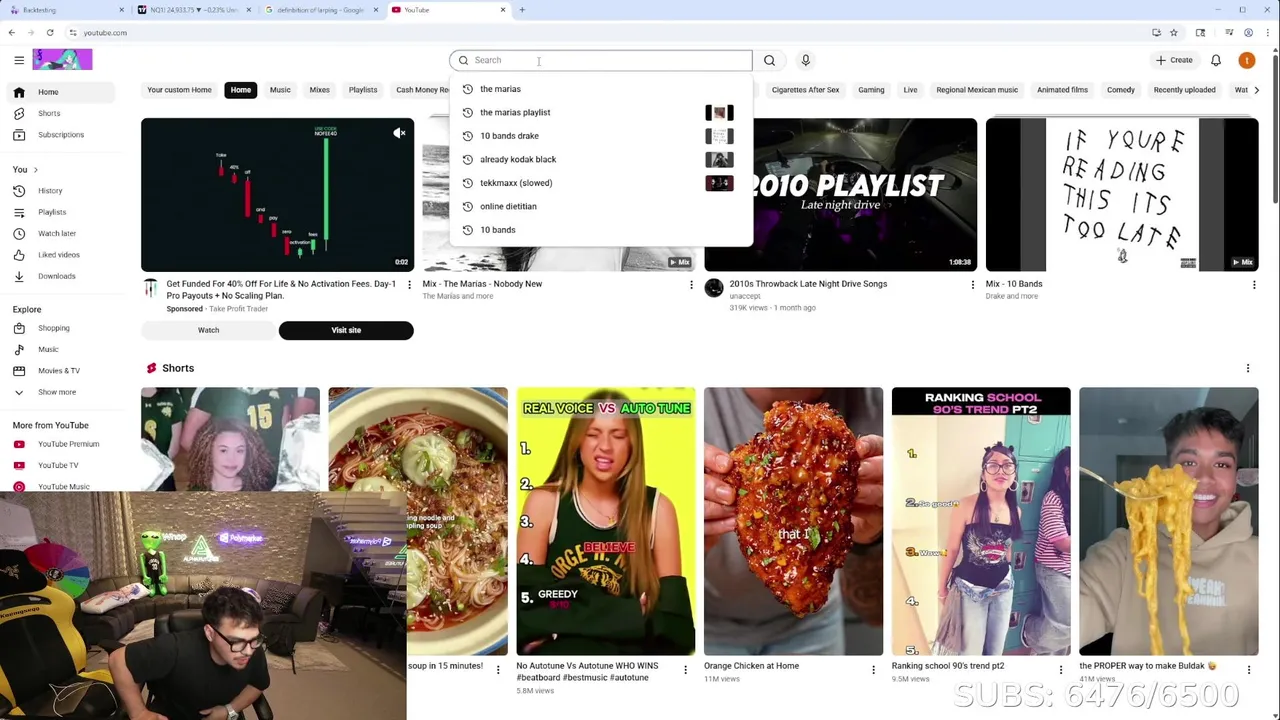Open the Real Voice vs Auto Tune short
1280x720 pixels.
(605, 521)
